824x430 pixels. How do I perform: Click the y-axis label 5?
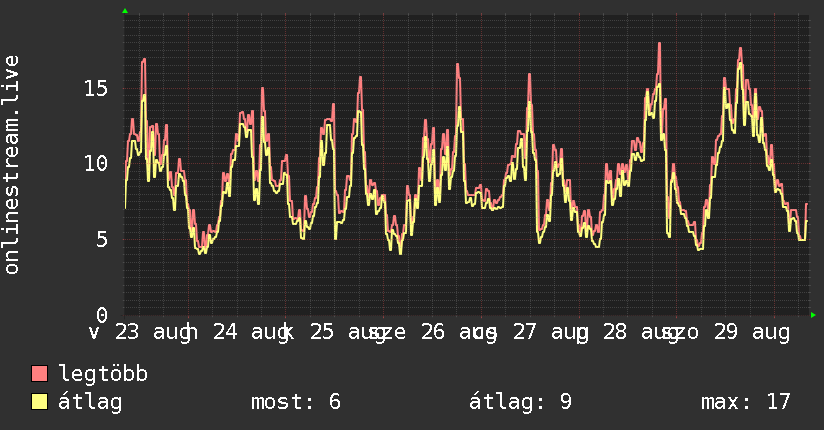pyautogui.click(x=102, y=240)
